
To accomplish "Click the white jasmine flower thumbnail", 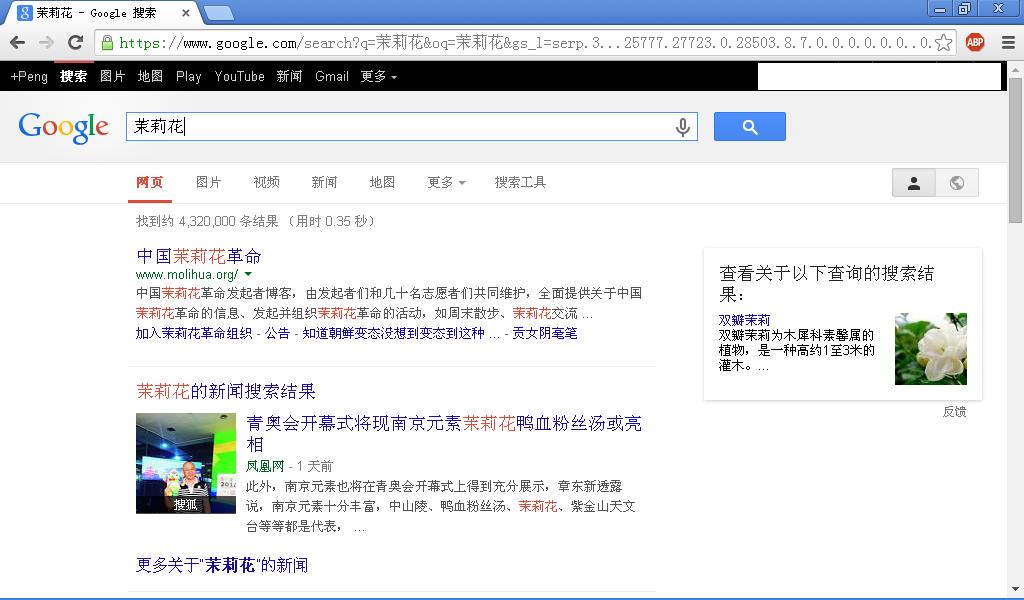I will [931, 349].
